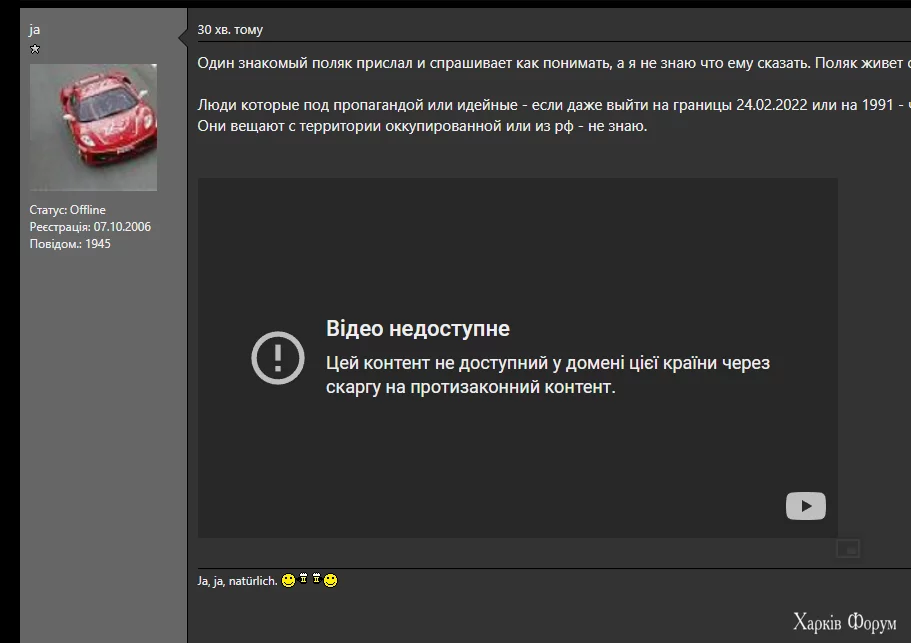This screenshot has height=643, width=911.
Task: Click the first chess-piece emoticon after natürlich
Action: pos(303,579)
